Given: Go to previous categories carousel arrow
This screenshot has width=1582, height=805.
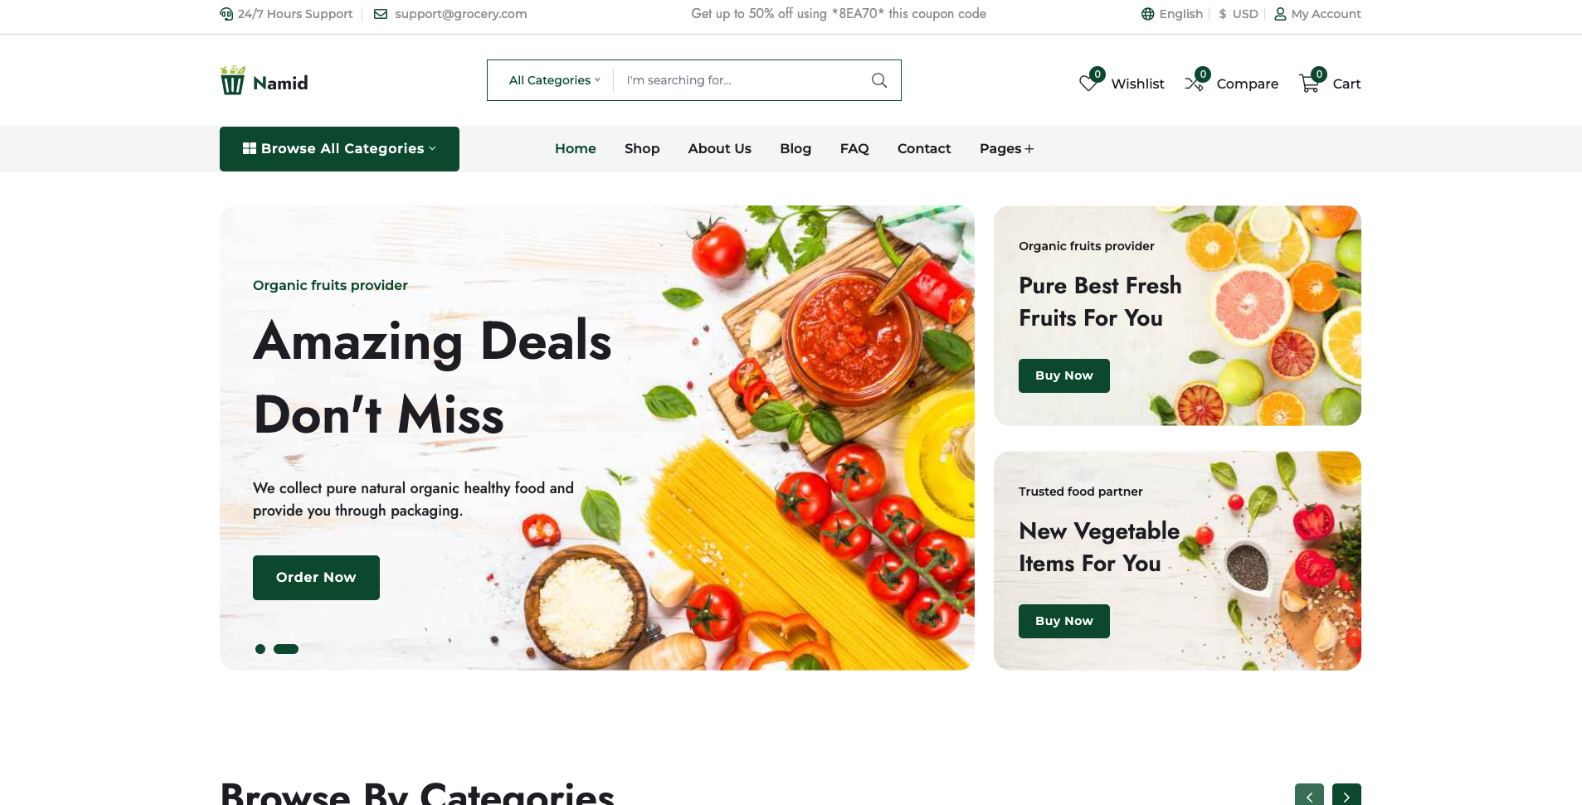Looking at the screenshot, I should tap(1309, 795).
